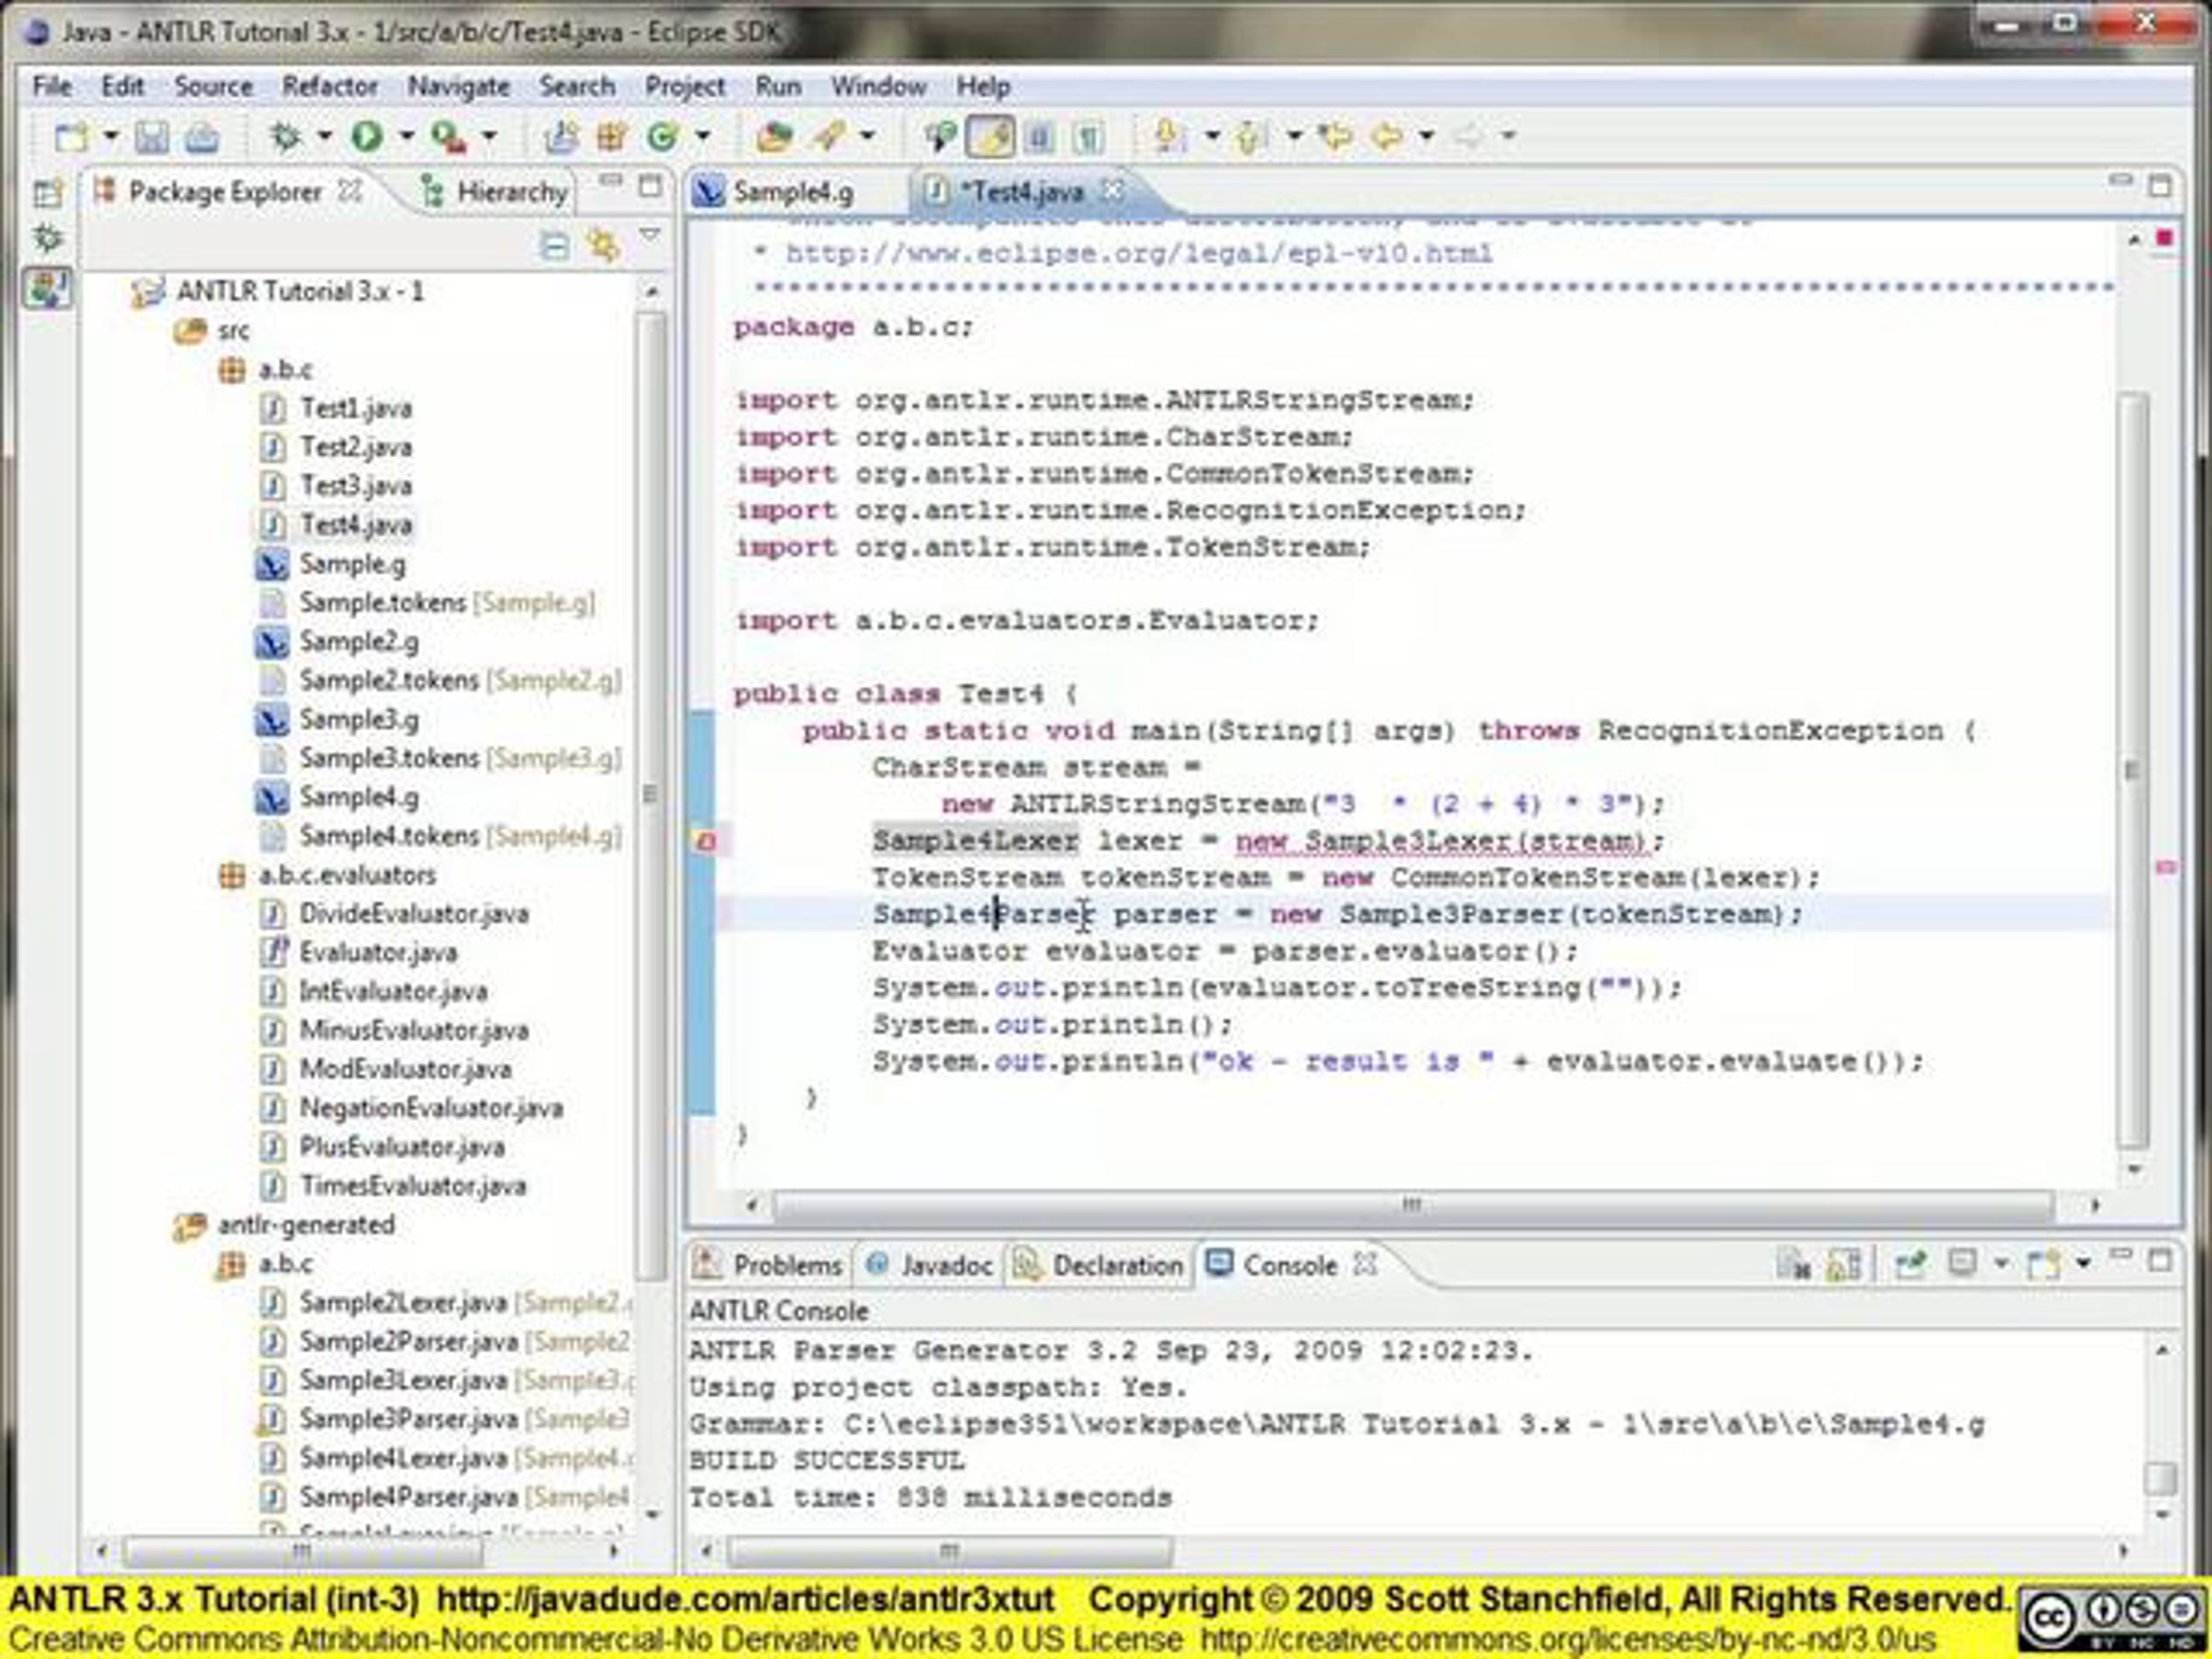Open the Navigate menu
The image size is (2212, 1659).
459,87
